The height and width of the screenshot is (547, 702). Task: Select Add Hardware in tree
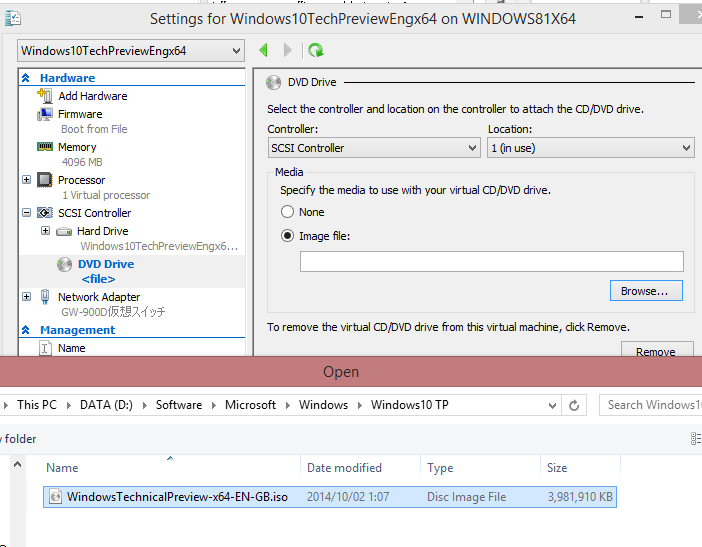93,96
